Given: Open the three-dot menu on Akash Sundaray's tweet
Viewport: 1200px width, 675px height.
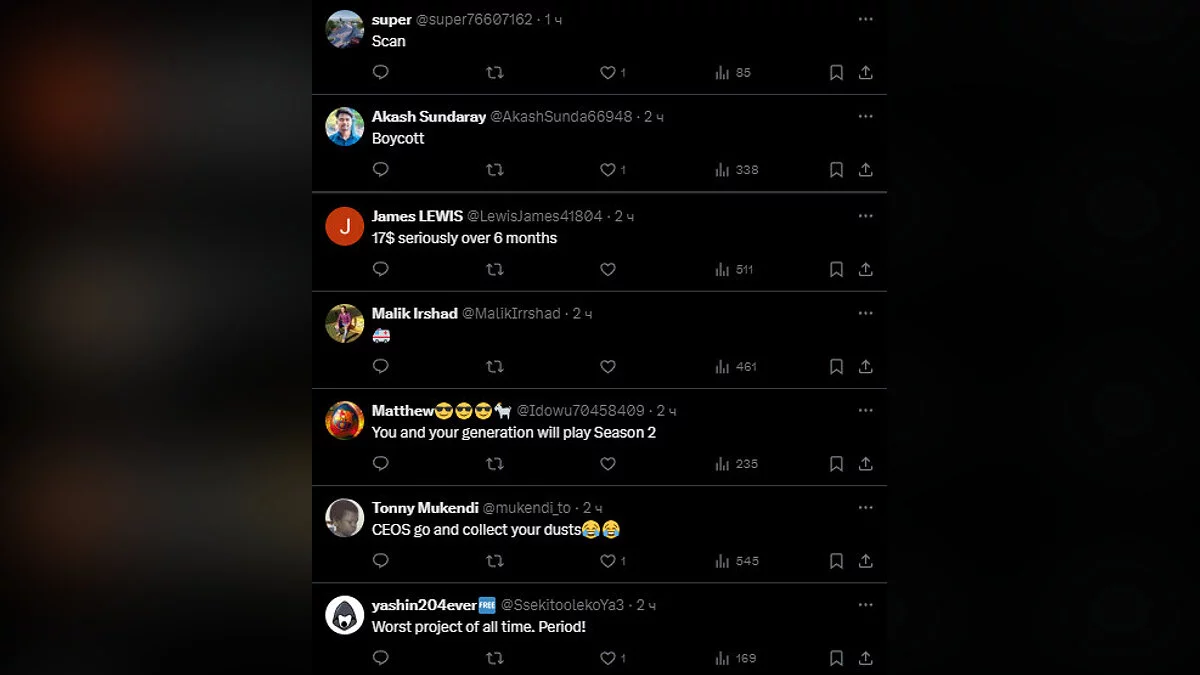Looking at the screenshot, I should tap(866, 116).
